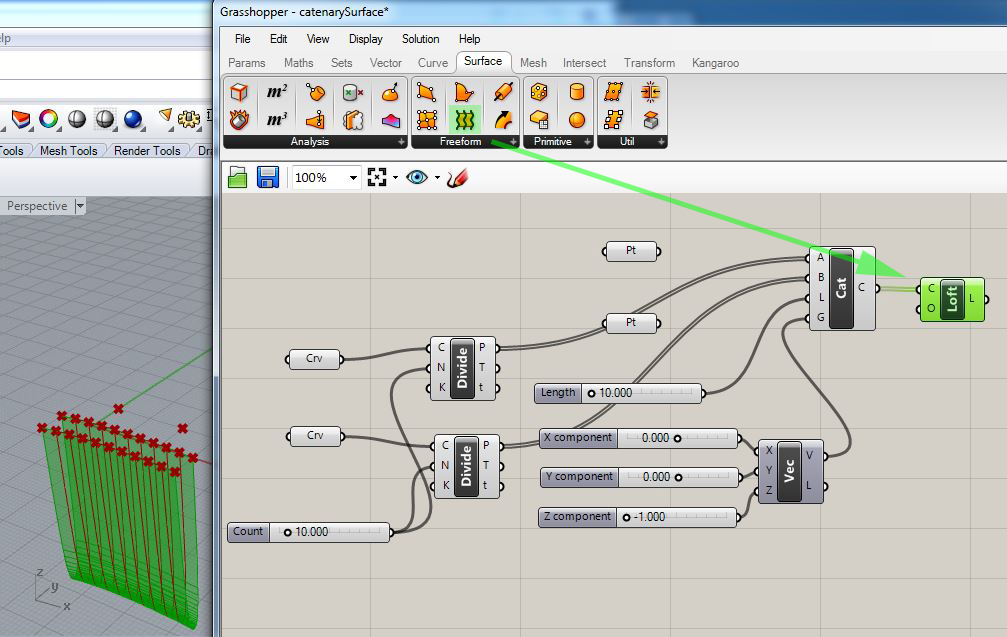Select the Loft component icon in Freeform
Viewport: 1007px width, 637px height.
click(464, 119)
